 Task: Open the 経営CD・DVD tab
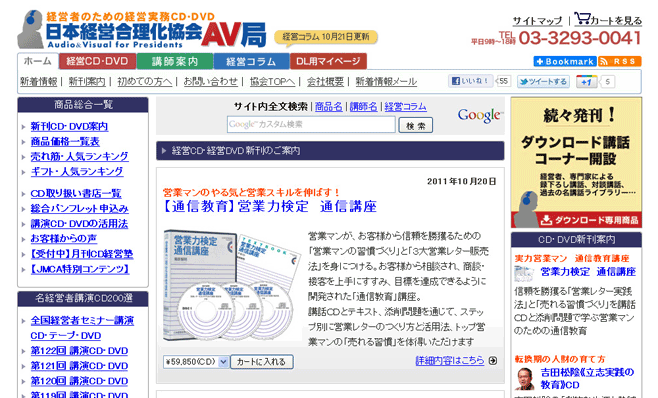tap(97, 61)
